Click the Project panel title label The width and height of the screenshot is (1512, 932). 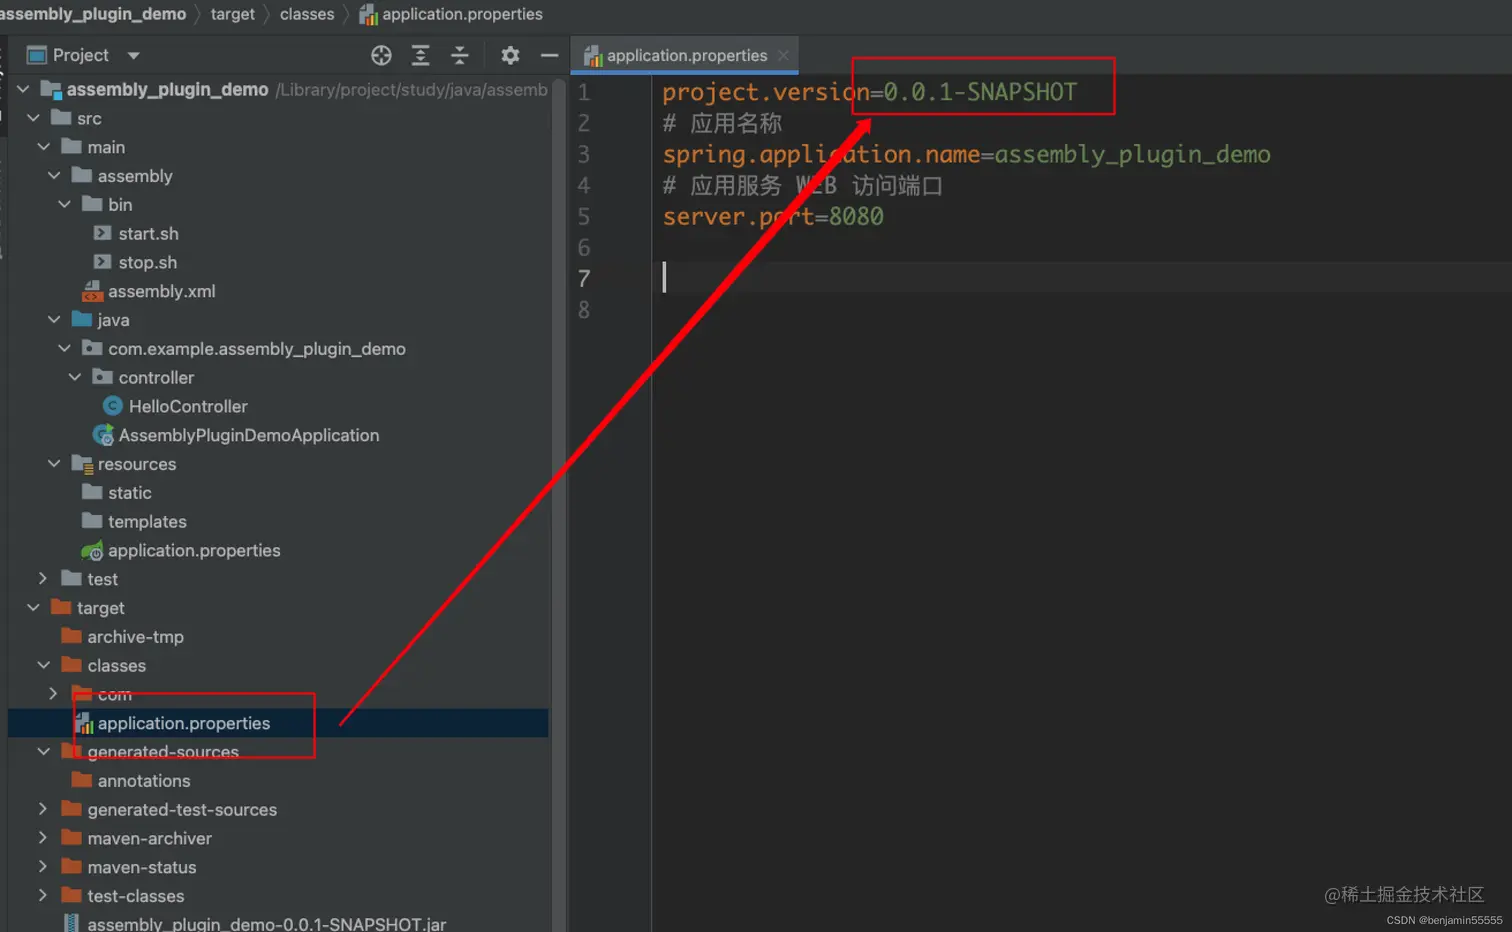(80, 55)
